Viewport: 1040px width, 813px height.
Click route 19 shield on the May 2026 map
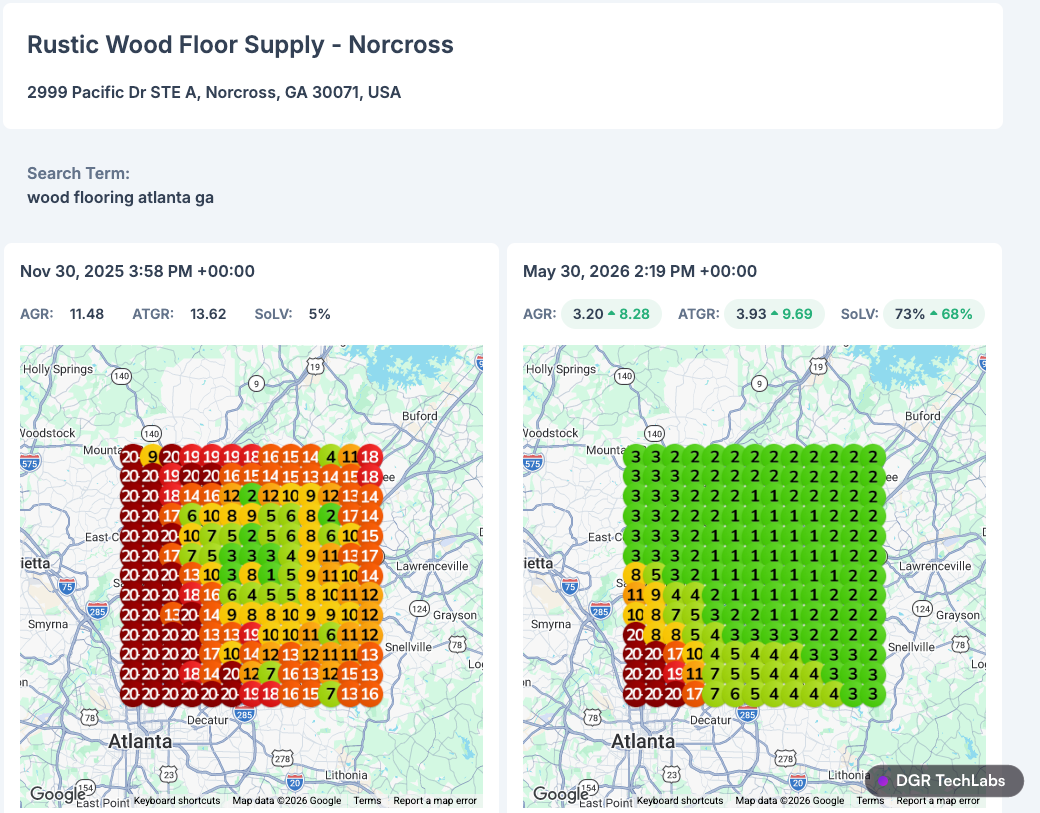818,366
